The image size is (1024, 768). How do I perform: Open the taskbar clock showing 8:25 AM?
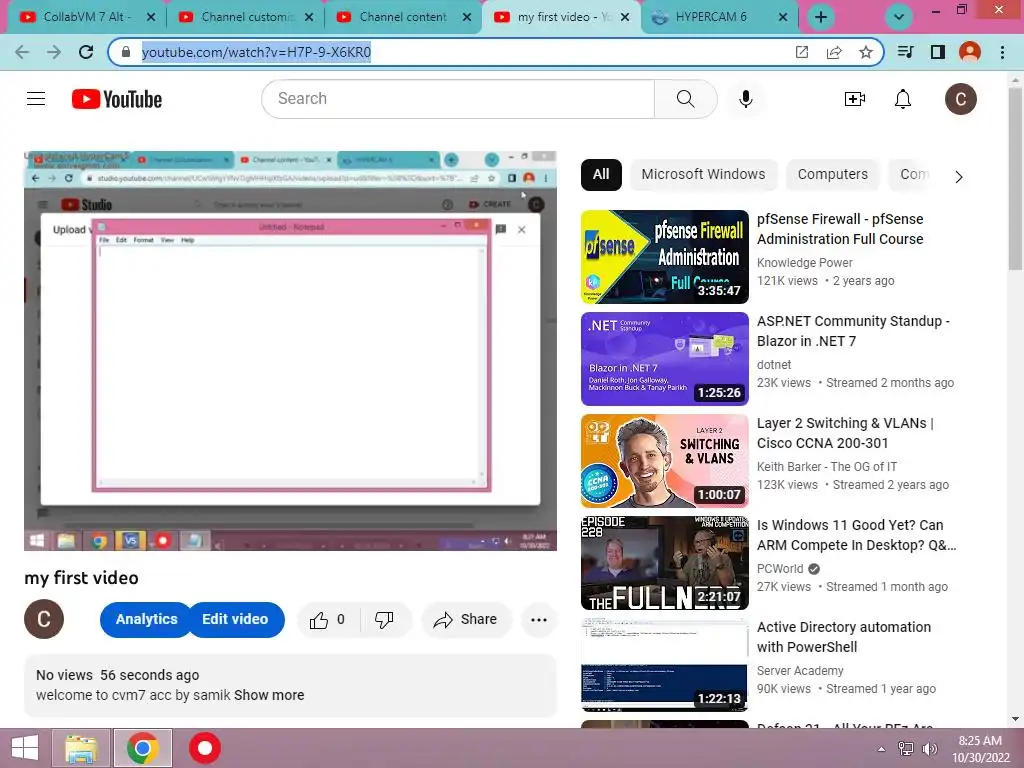980,748
